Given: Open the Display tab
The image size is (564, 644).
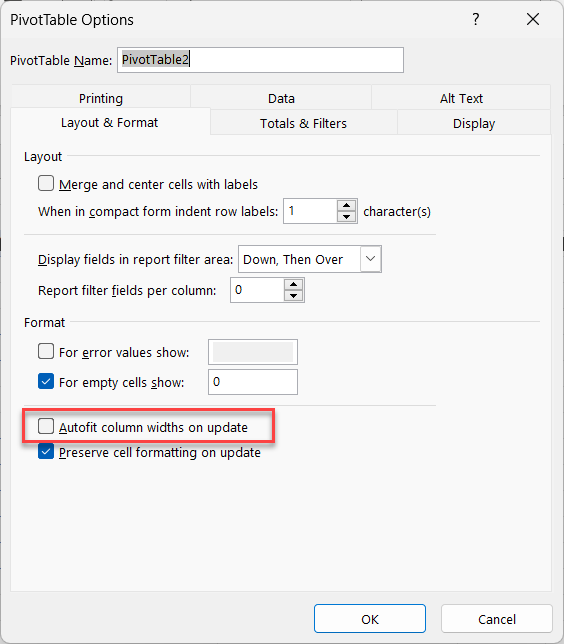Looking at the screenshot, I should click(x=474, y=123).
